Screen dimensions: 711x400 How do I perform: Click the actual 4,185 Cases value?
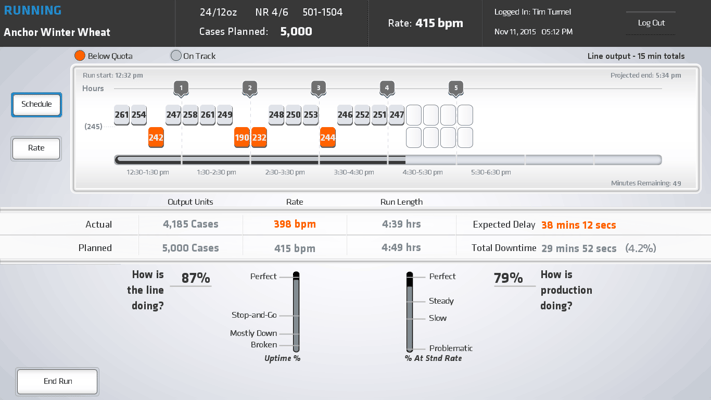coord(190,224)
